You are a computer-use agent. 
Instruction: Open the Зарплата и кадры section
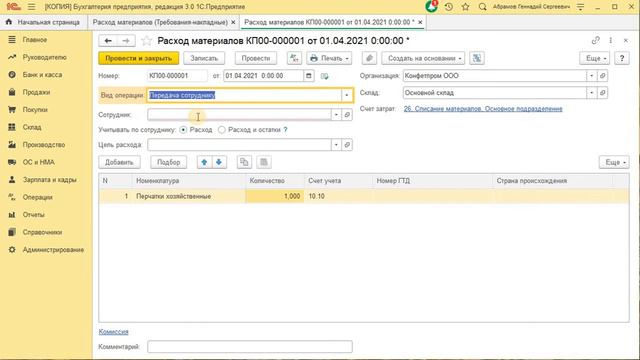tap(49, 180)
